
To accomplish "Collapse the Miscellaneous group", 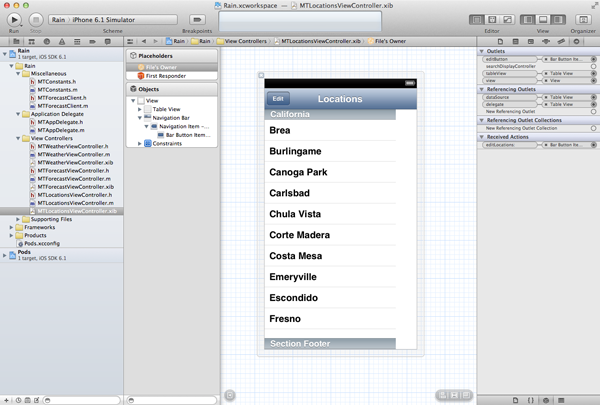I will coord(18,73).
